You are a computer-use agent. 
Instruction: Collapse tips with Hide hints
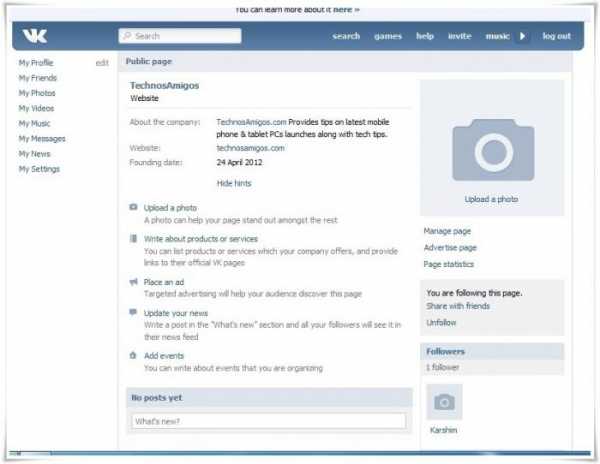pyautogui.click(x=234, y=184)
